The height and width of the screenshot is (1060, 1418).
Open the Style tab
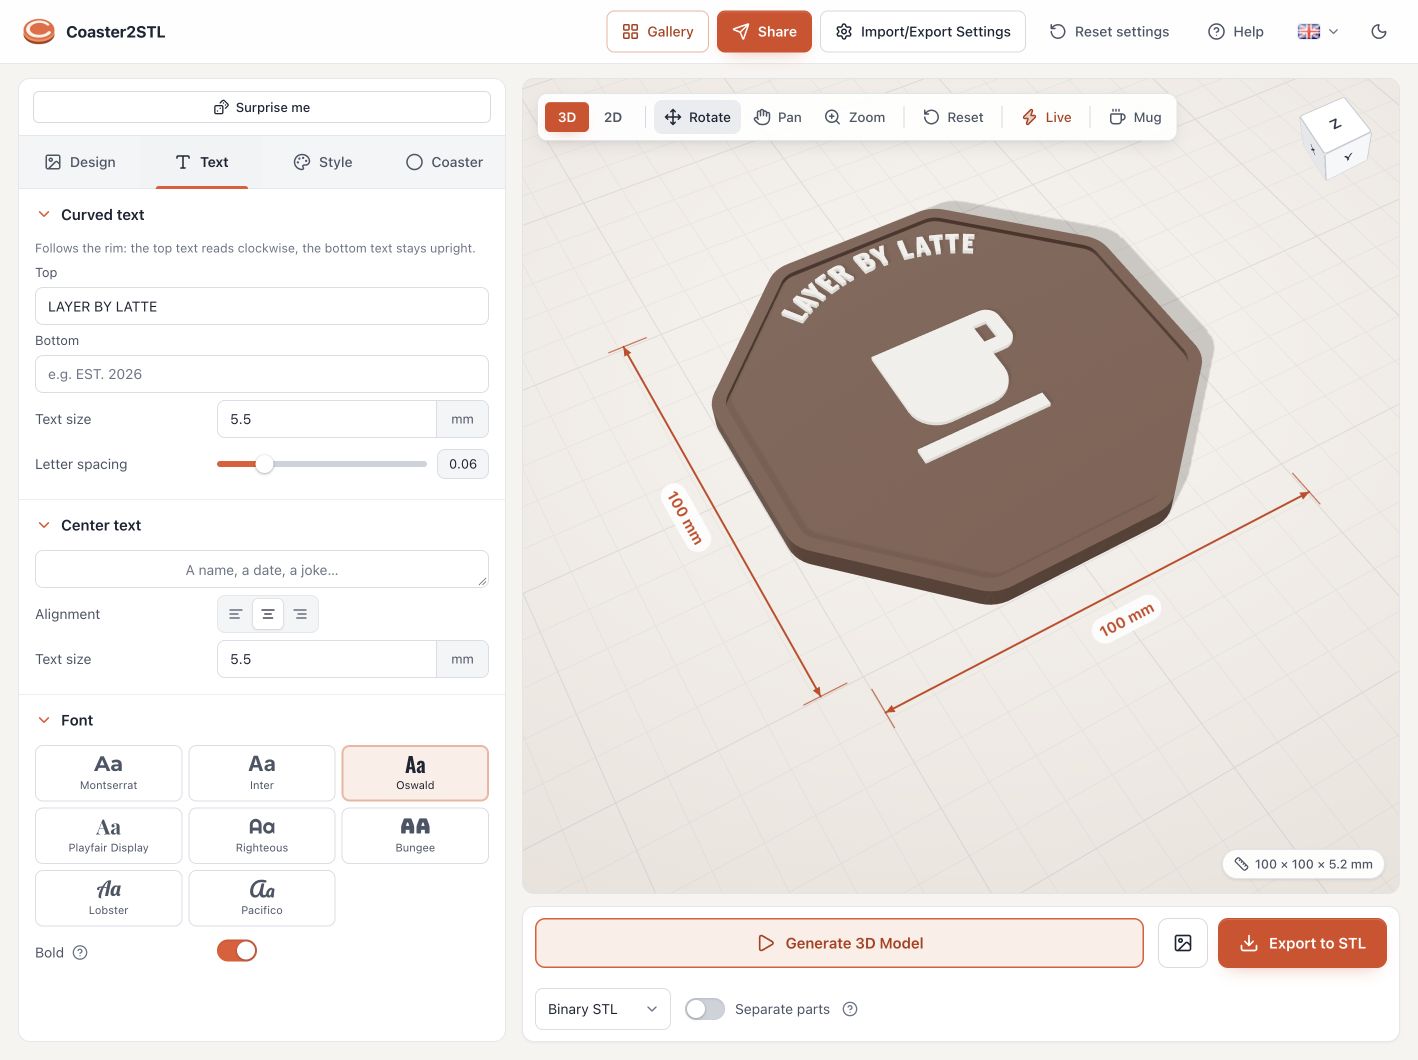tap(323, 162)
